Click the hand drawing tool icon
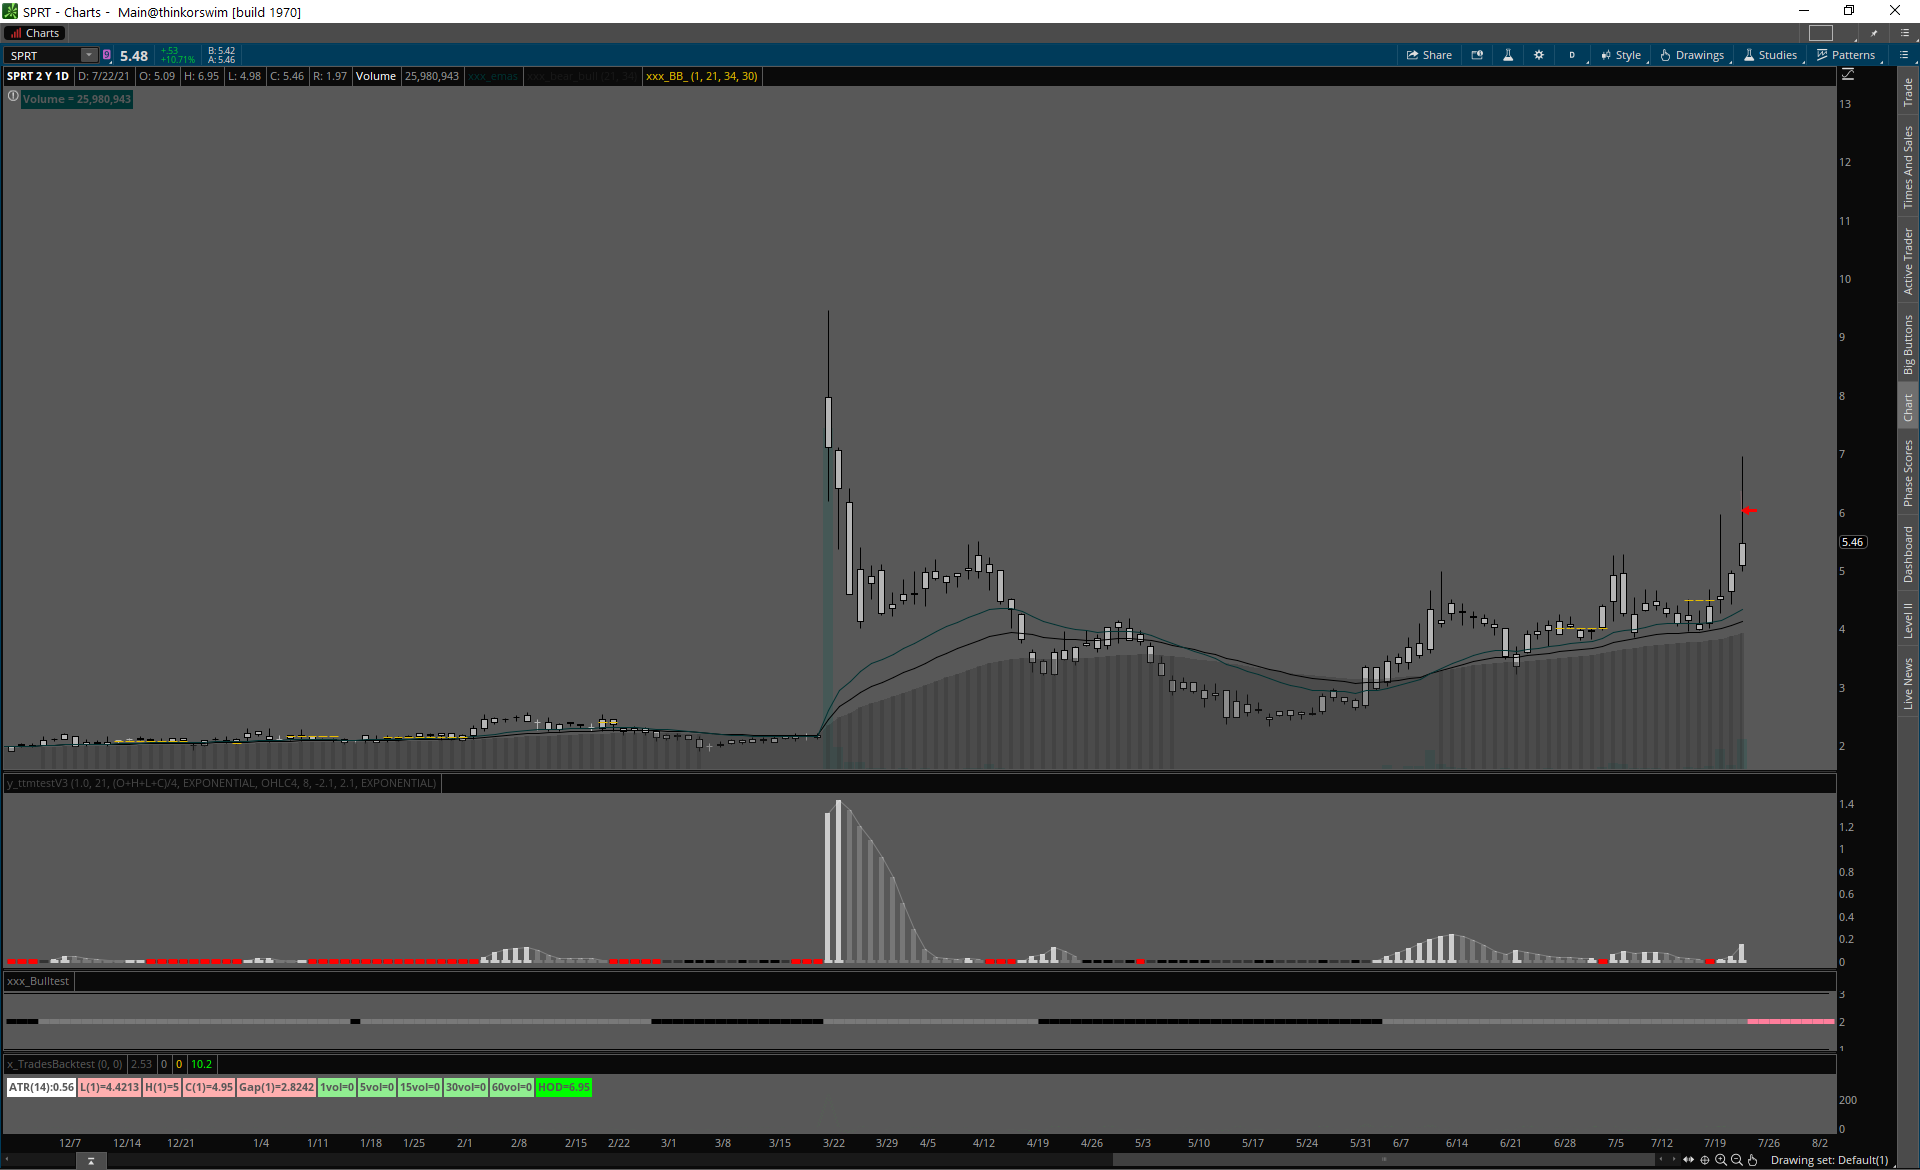1920x1170 pixels. tap(1753, 1160)
